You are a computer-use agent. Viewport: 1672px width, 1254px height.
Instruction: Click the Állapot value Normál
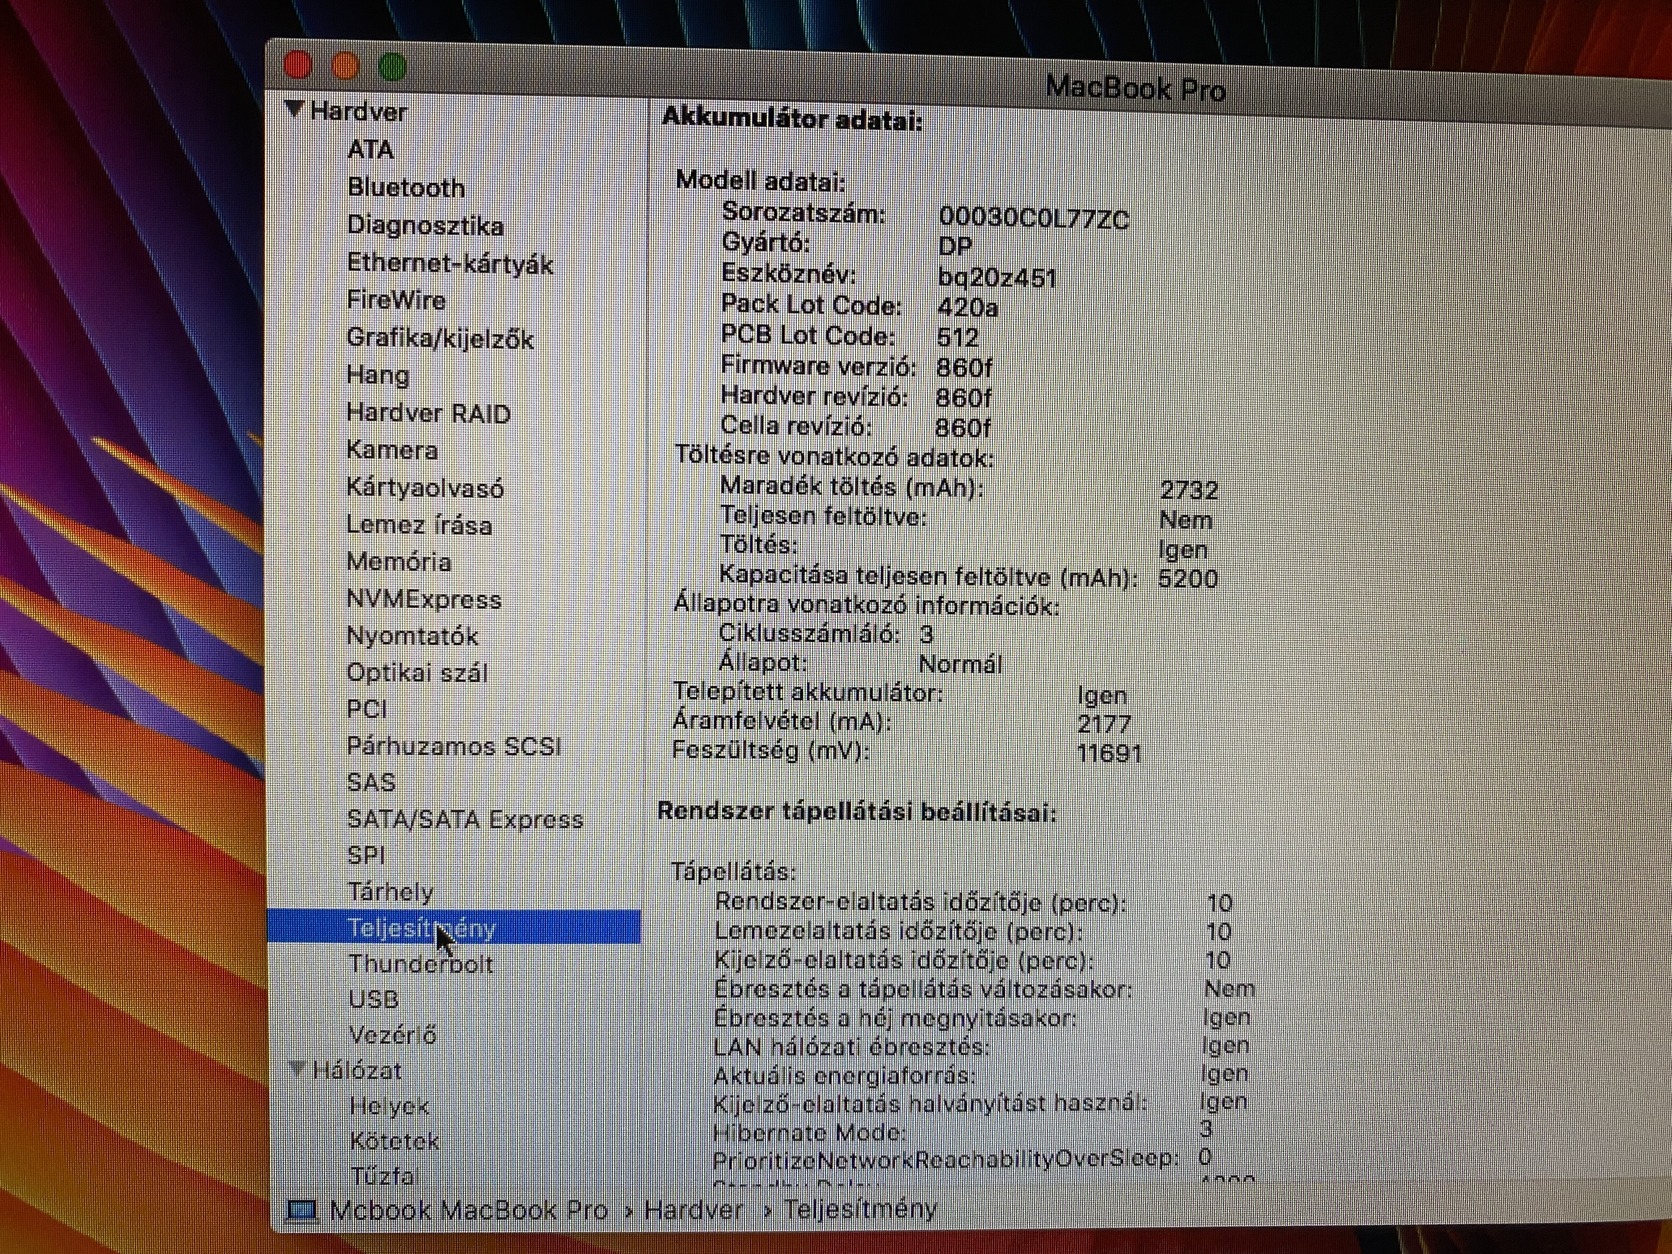(960, 664)
